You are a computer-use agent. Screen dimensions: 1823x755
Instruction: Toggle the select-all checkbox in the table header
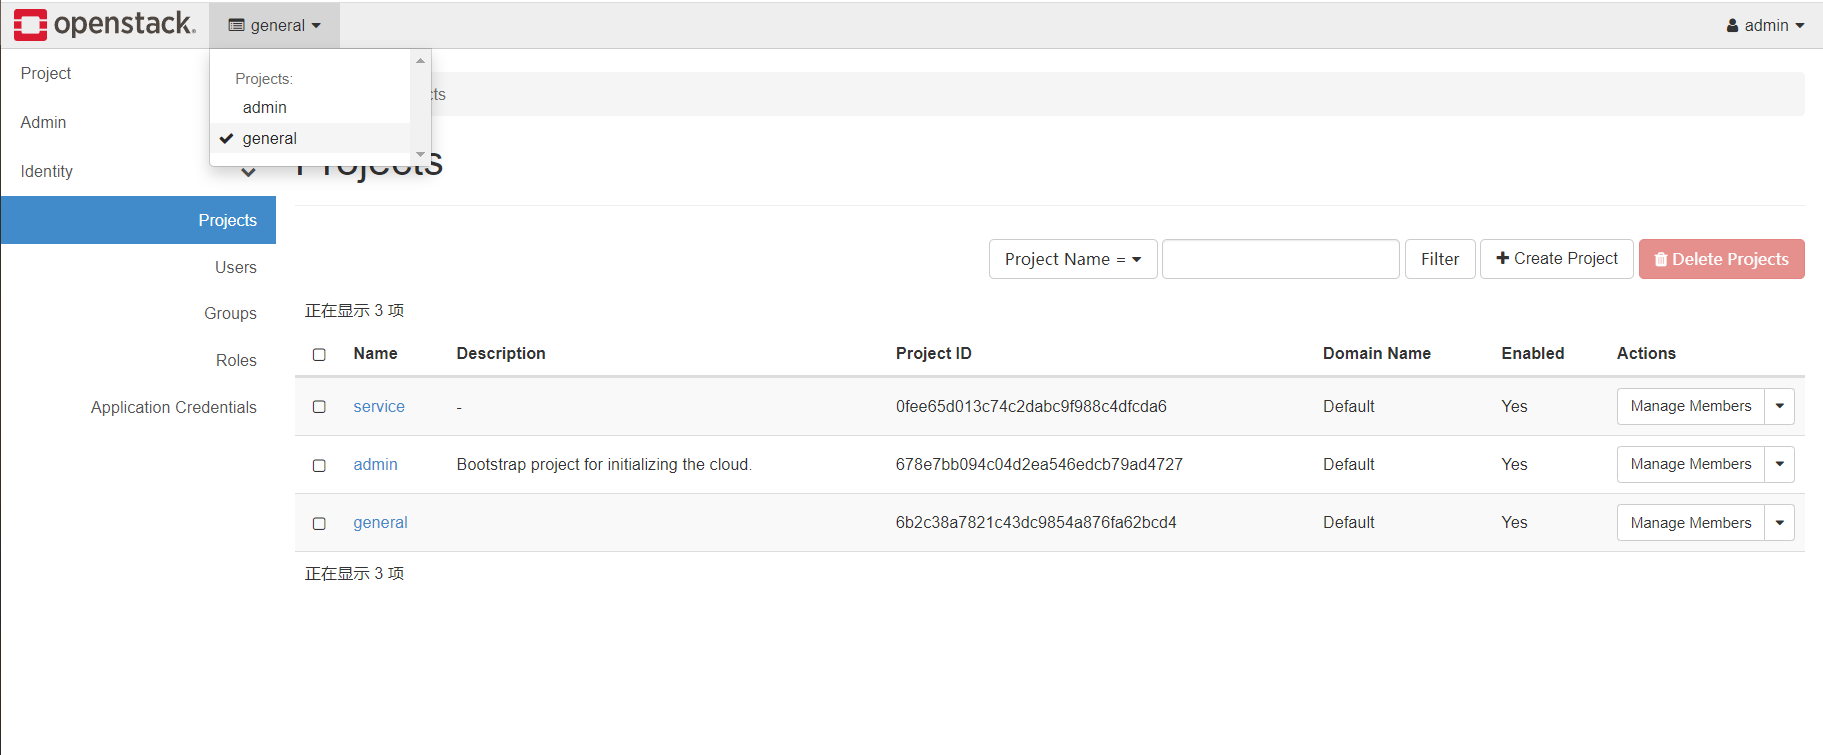click(319, 354)
